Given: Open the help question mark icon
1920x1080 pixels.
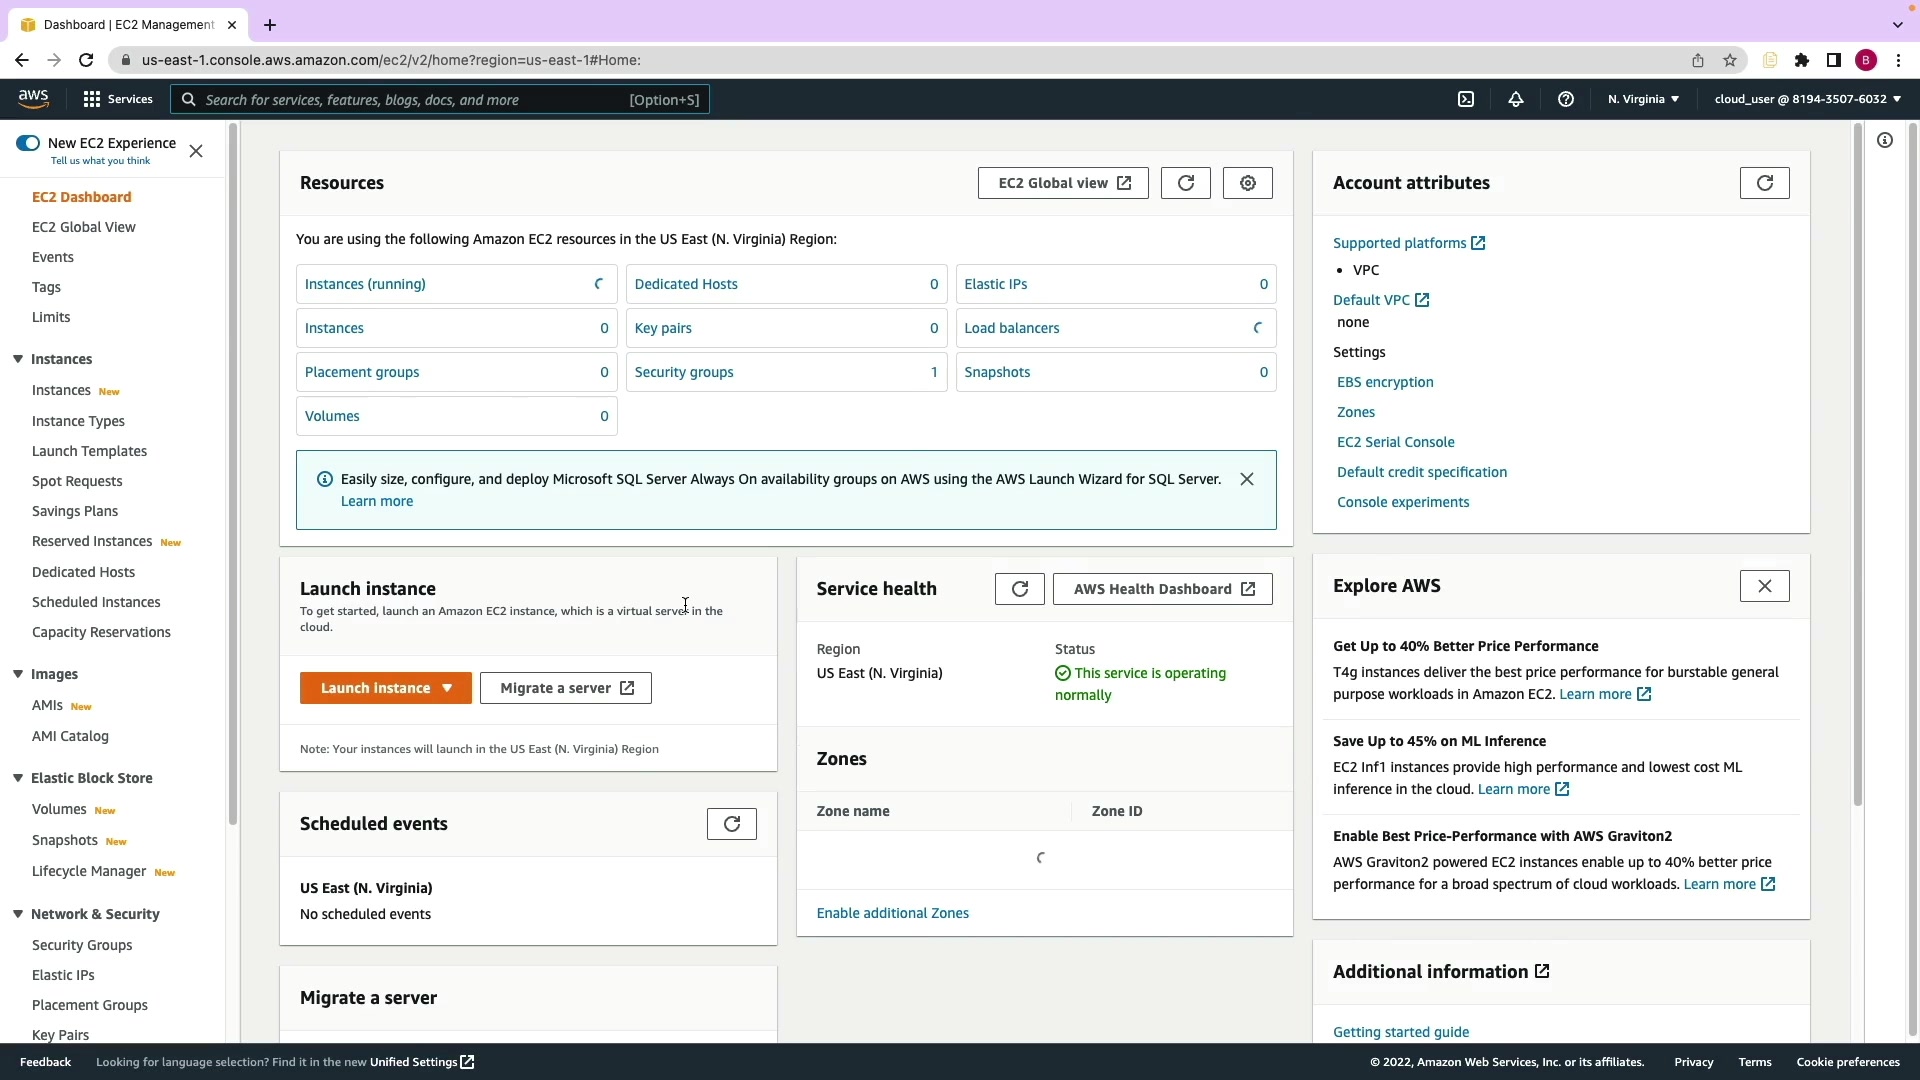Looking at the screenshot, I should 1566,99.
